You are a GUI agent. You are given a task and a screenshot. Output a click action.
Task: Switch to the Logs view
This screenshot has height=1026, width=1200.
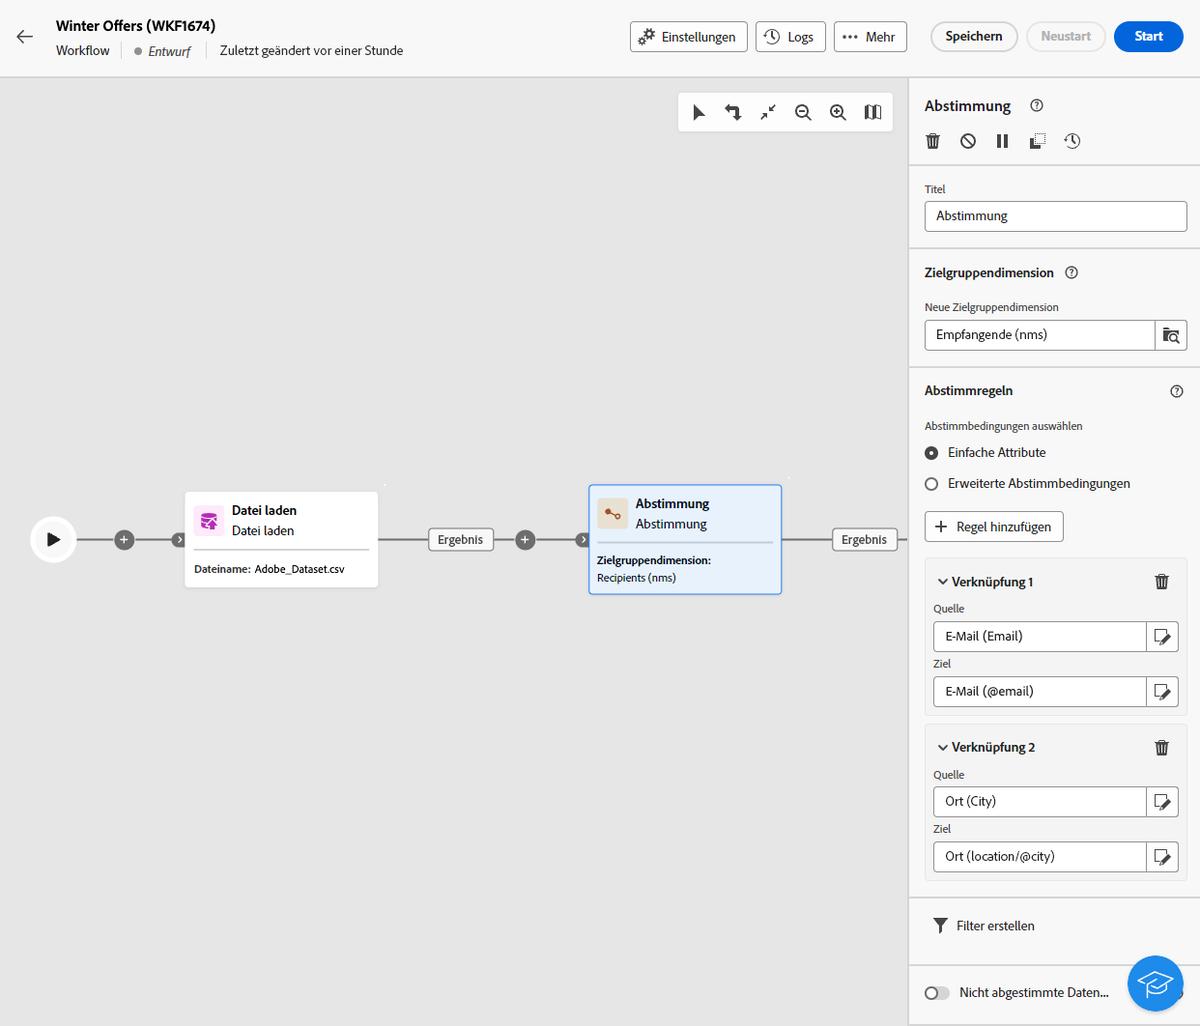coord(790,36)
